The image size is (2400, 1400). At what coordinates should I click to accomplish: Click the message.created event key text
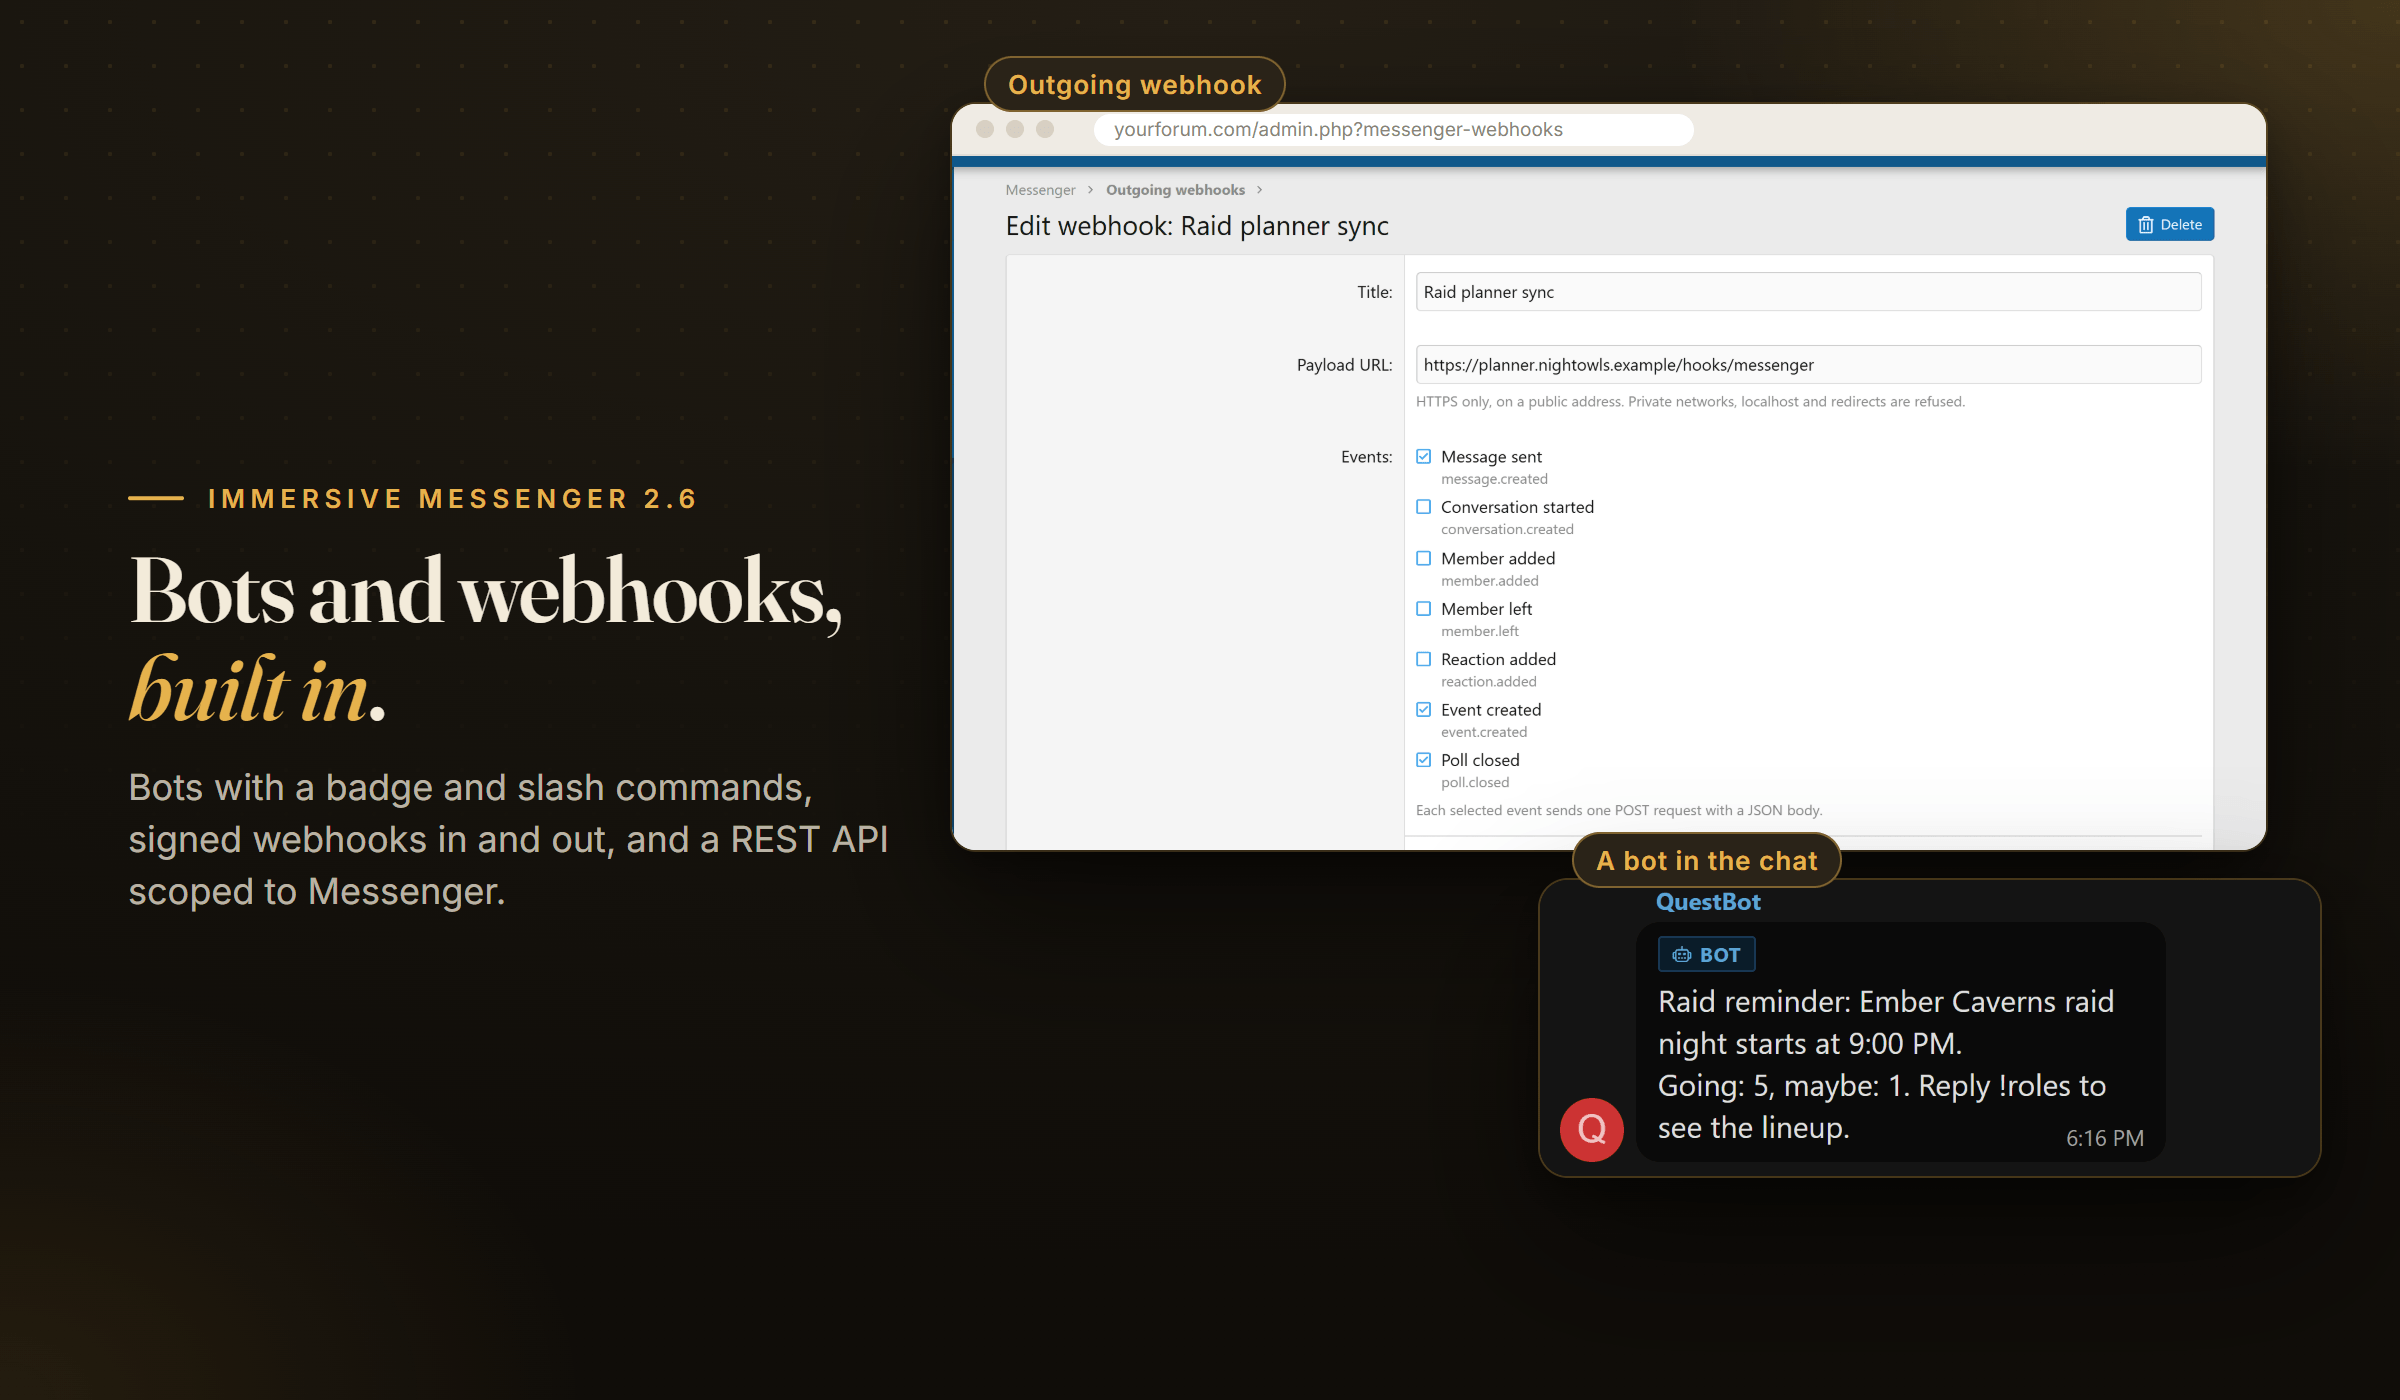click(x=1494, y=480)
